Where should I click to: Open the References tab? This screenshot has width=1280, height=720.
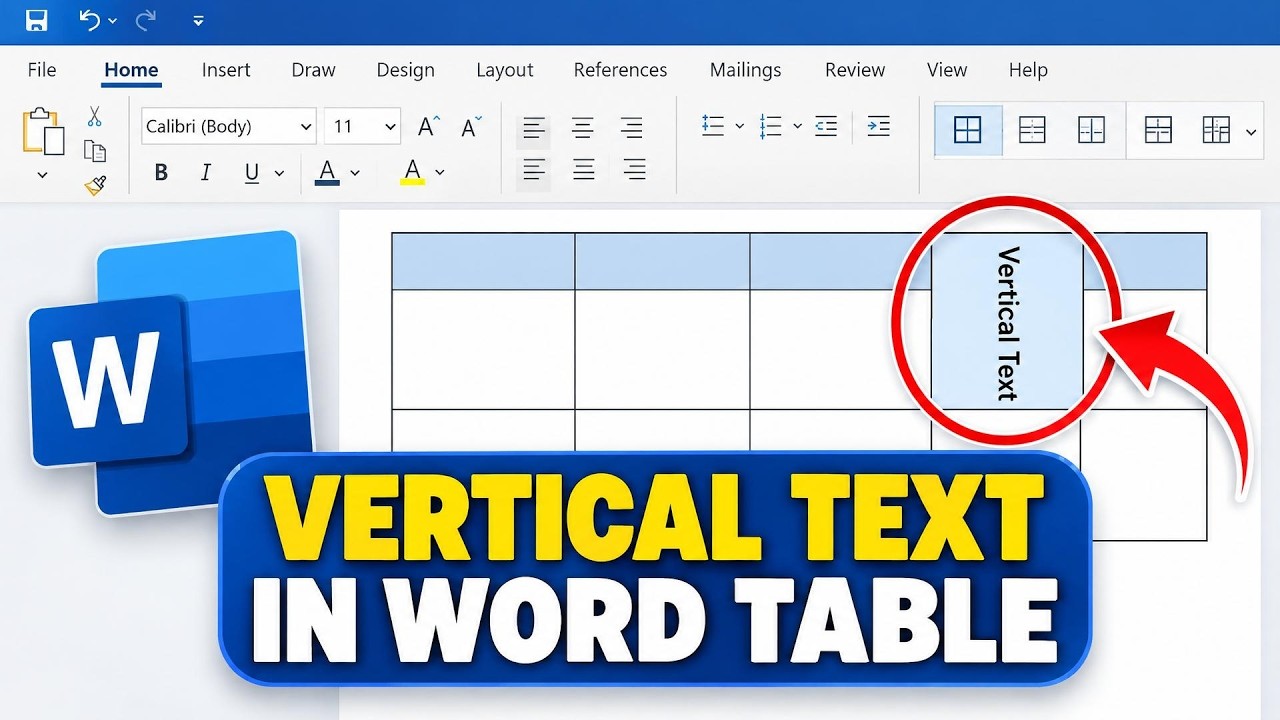click(620, 70)
